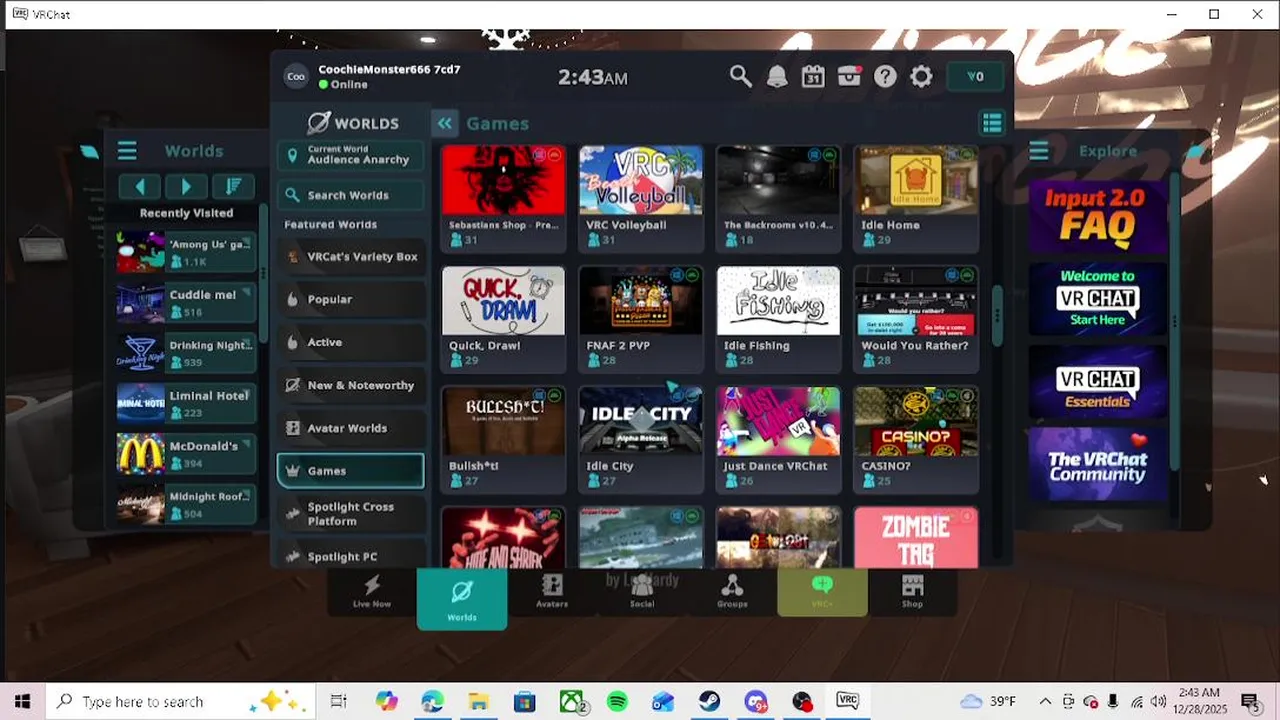Click sort icon in Recently Visited panel
The image size is (1280, 720).
click(x=232, y=187)
